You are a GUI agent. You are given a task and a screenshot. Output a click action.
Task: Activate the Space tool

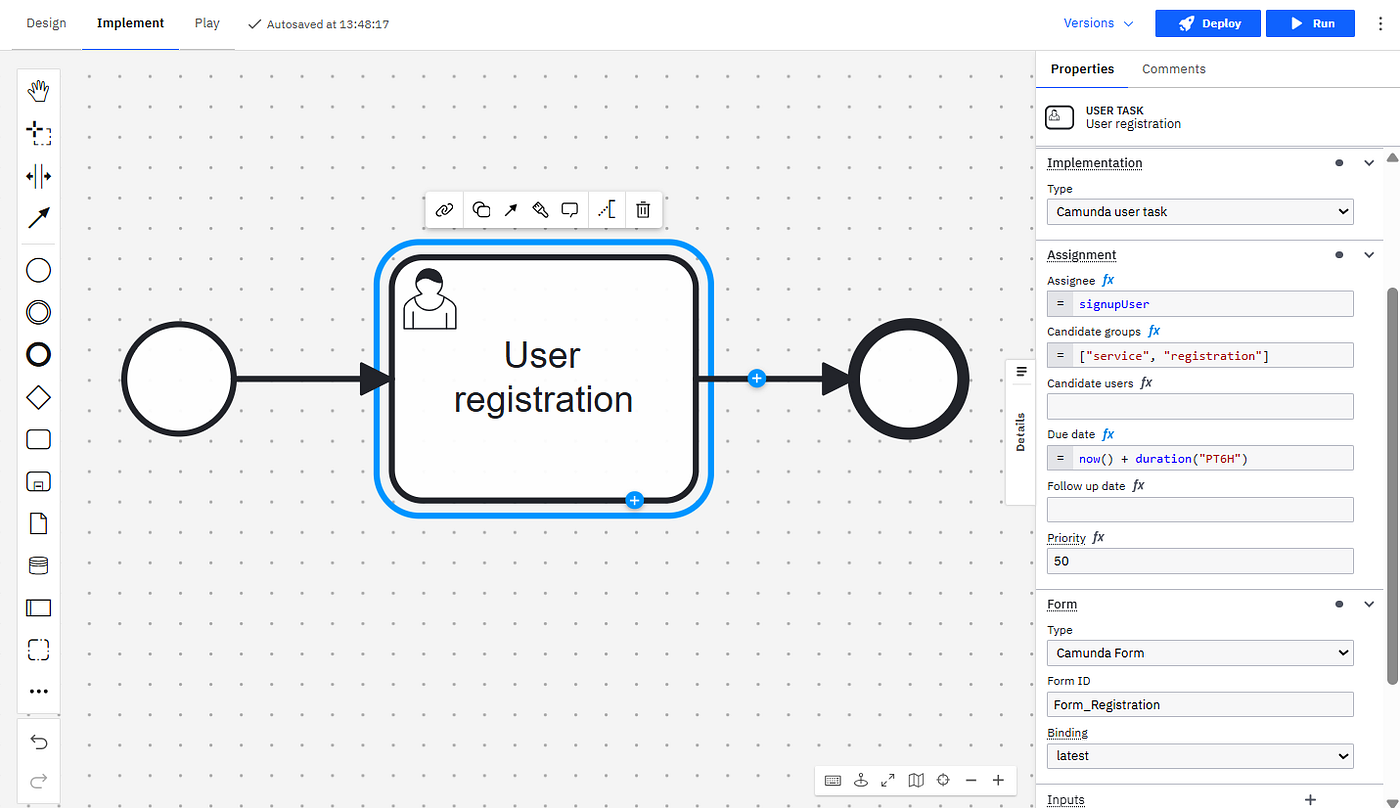pos(38,176)
